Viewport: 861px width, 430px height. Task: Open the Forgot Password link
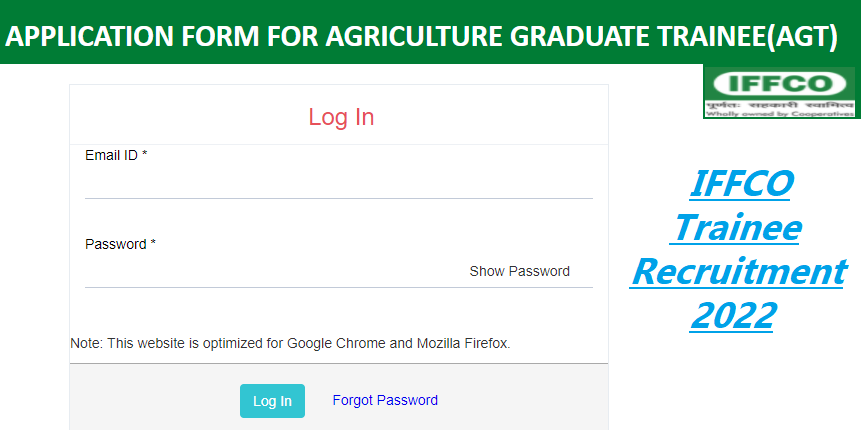click(x=385, y=400)
